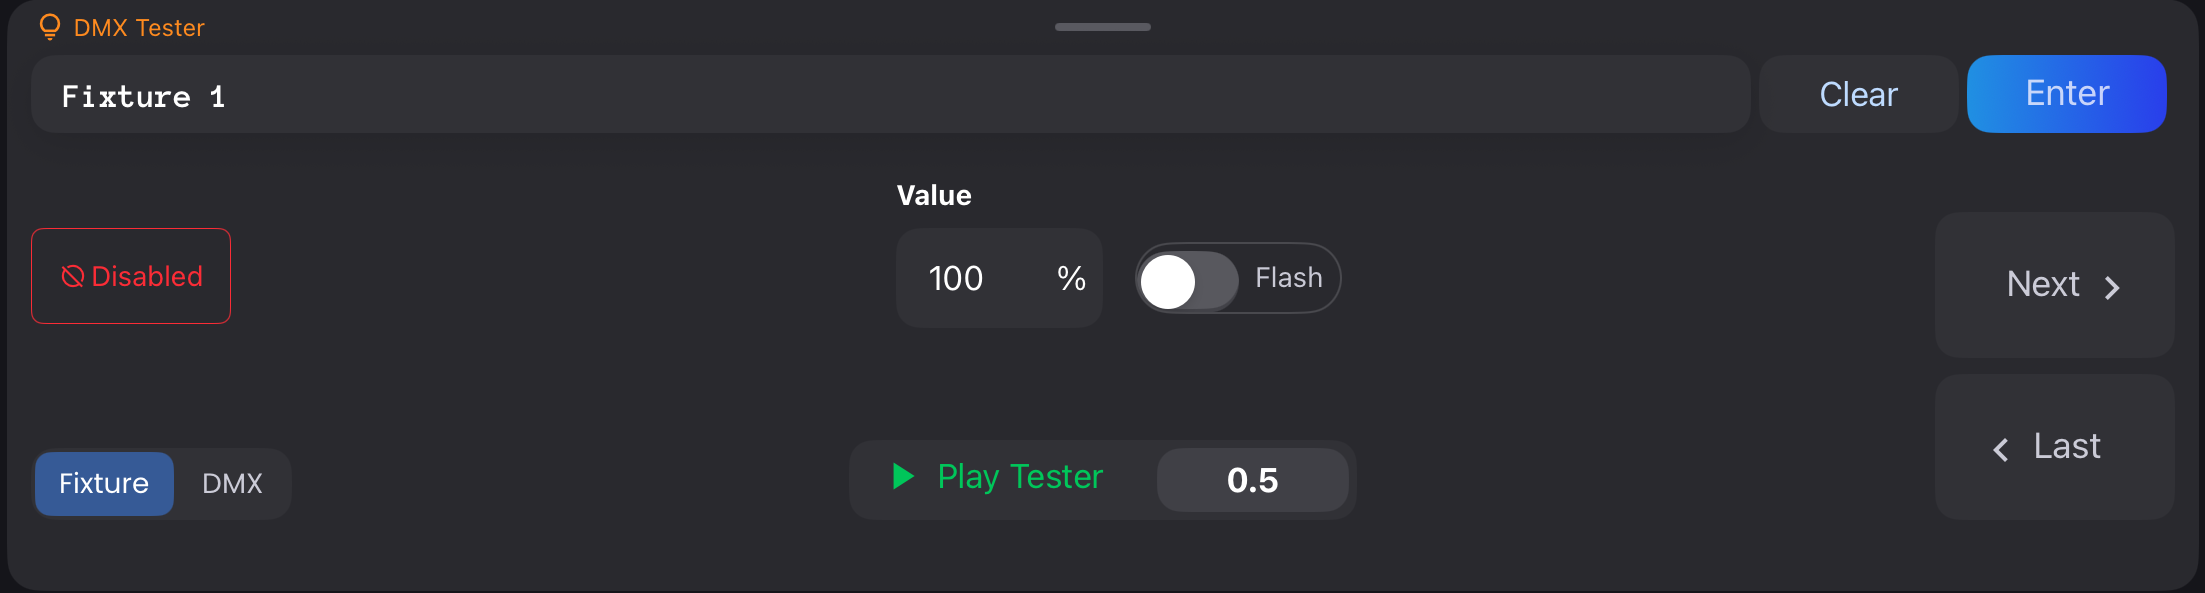Click the 0.5 tester speed value
2205x593 pixels.
point(1252,480)
